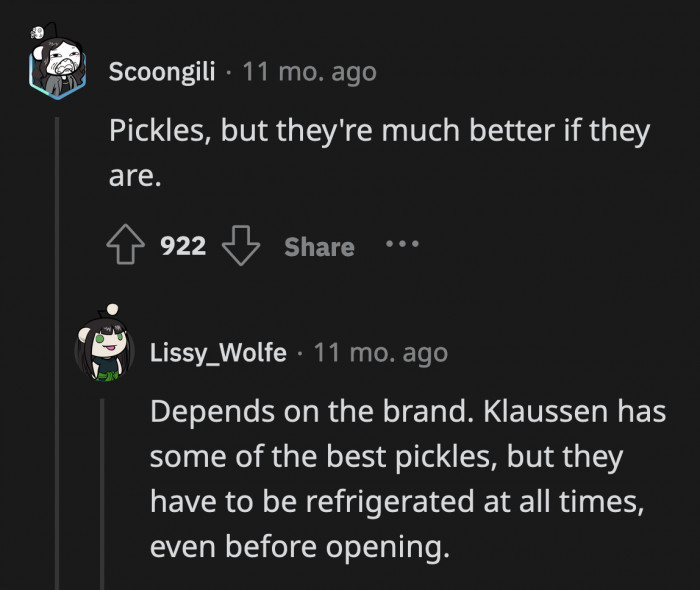Click the word "are." ending Scoongili's comment
The height and width of the screenshot is (590, 700).
[x=134, y=177]
